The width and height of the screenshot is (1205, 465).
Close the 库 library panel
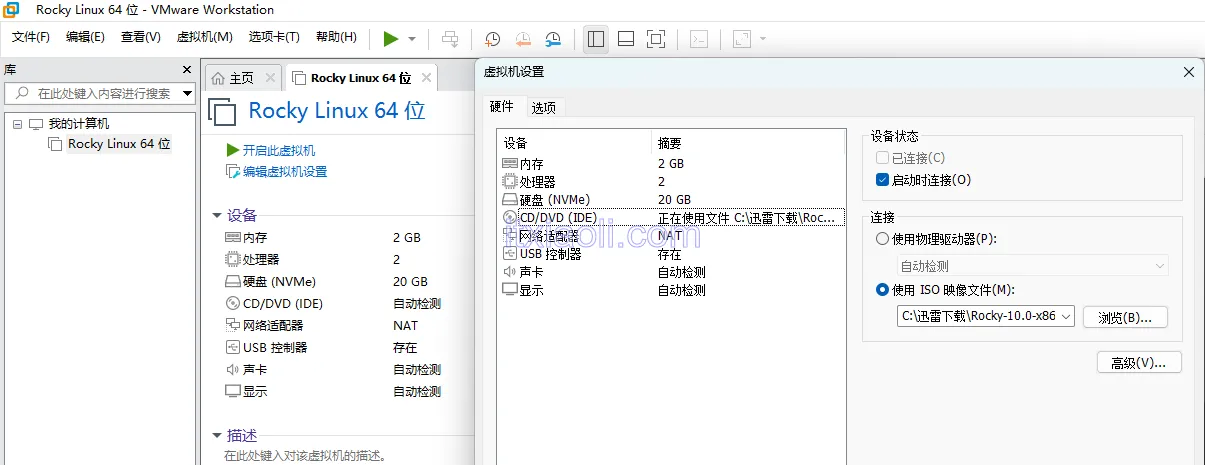point(186,70)
